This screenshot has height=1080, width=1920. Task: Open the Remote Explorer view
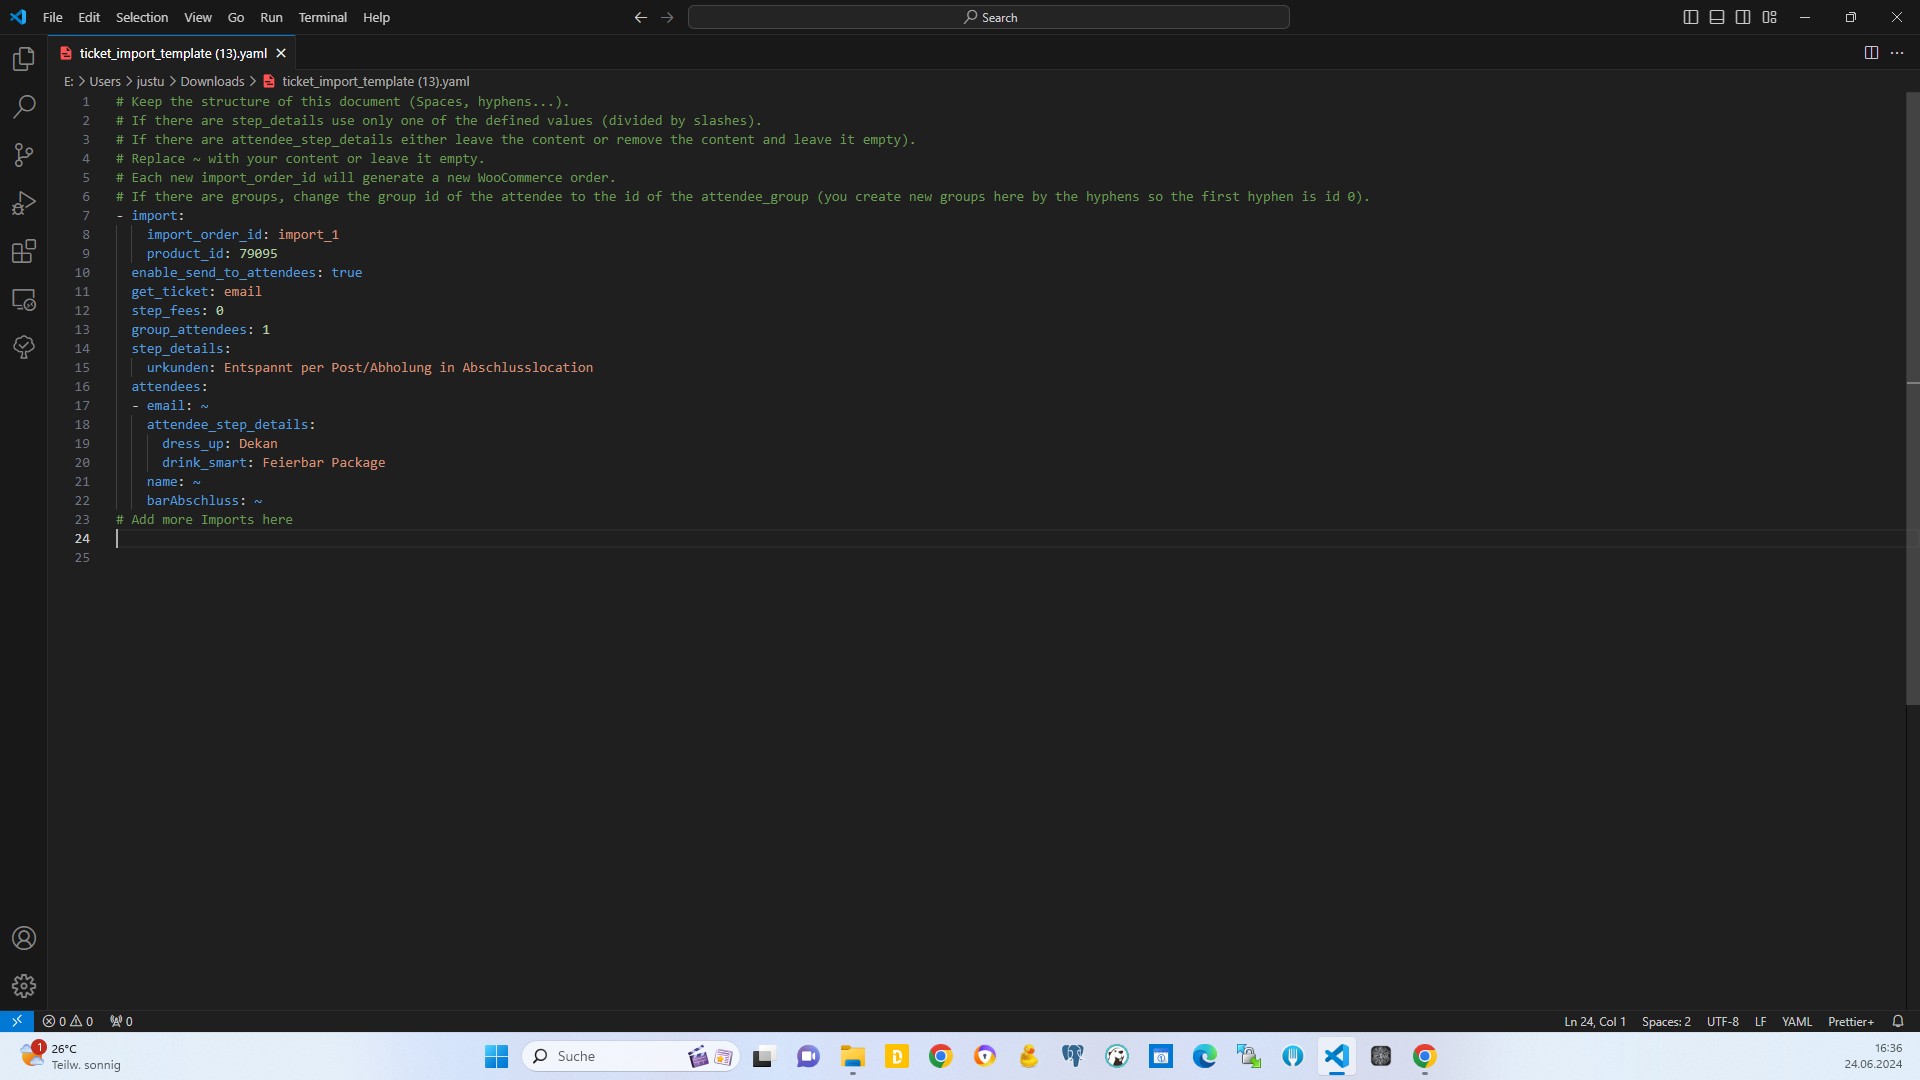coord(24,299)
